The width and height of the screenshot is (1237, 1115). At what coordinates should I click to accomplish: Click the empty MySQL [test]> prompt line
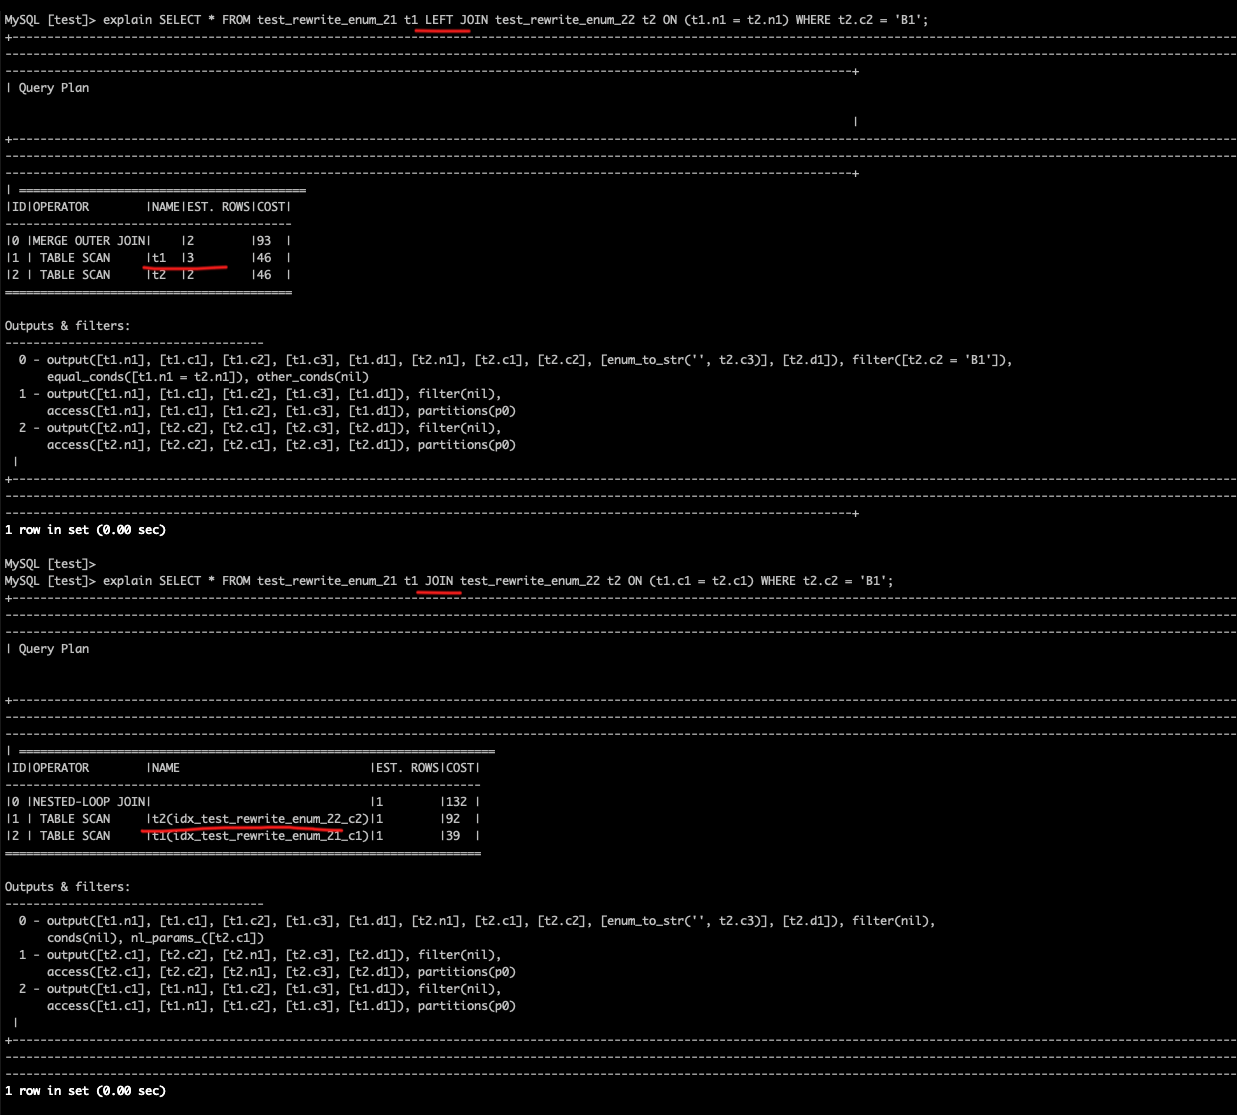(x=50, y=563)
